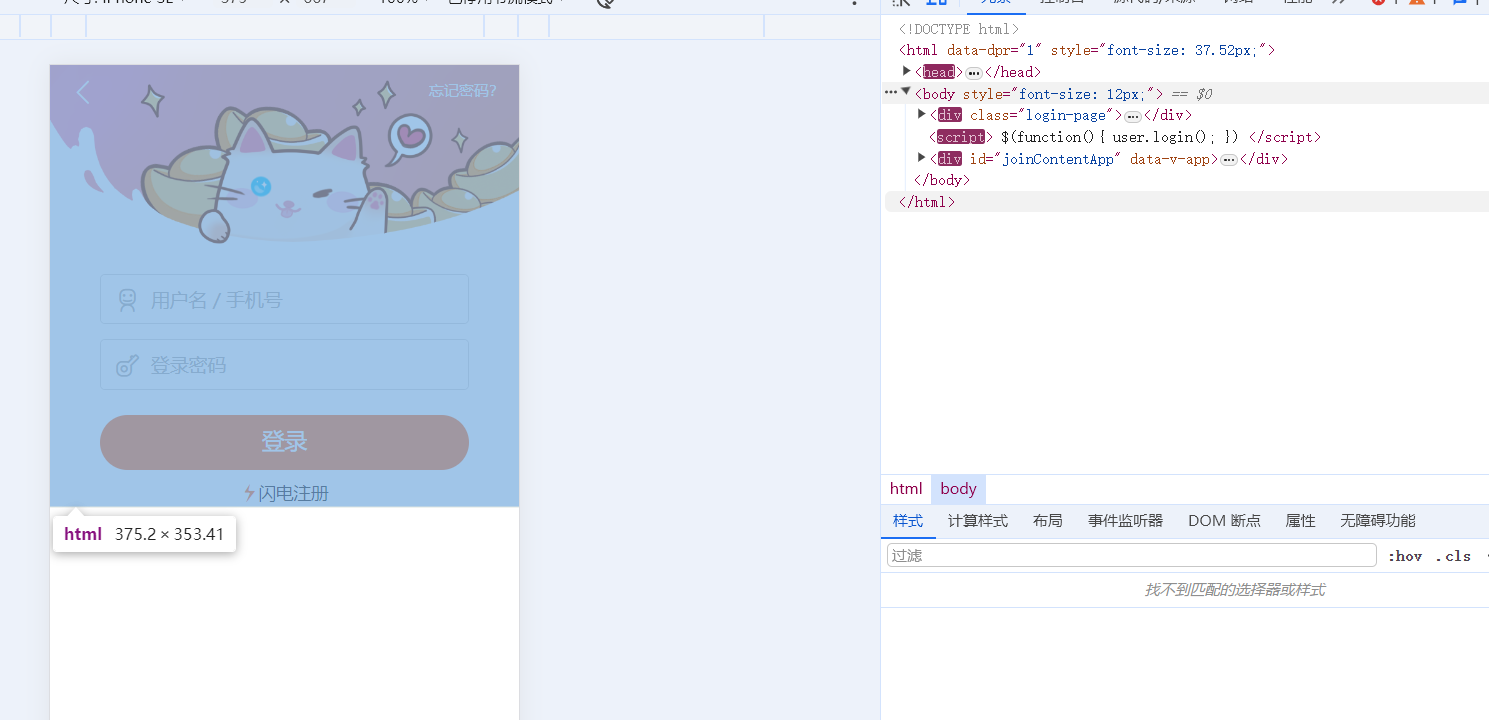This screenshot has height=720, width=1489.
Task: Toggle the :hov element state panel
Action: [x=1404, y=556]
